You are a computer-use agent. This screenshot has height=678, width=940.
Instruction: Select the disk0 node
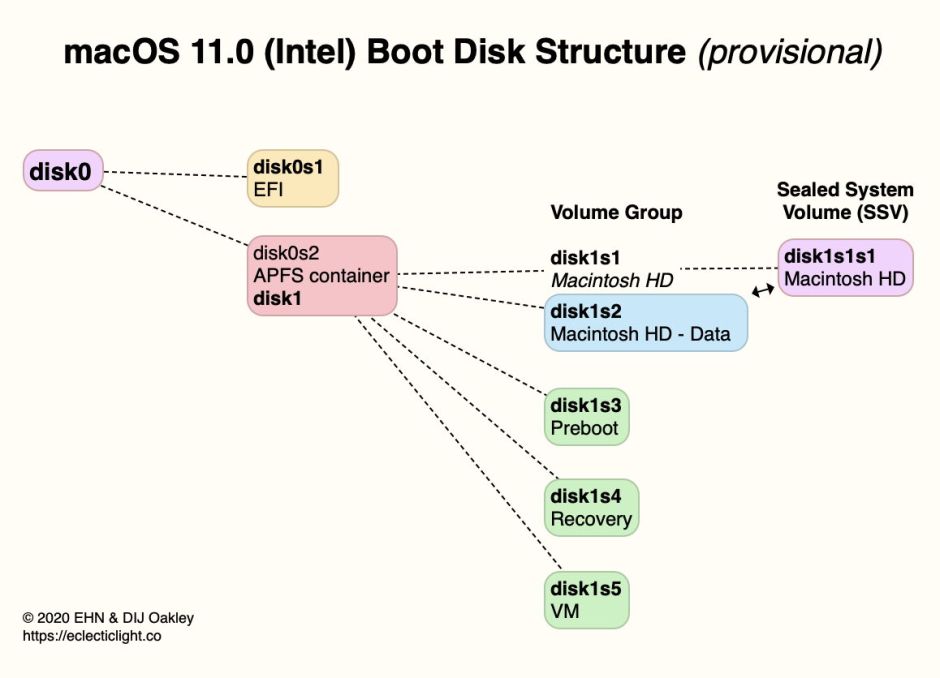(61, 172)
